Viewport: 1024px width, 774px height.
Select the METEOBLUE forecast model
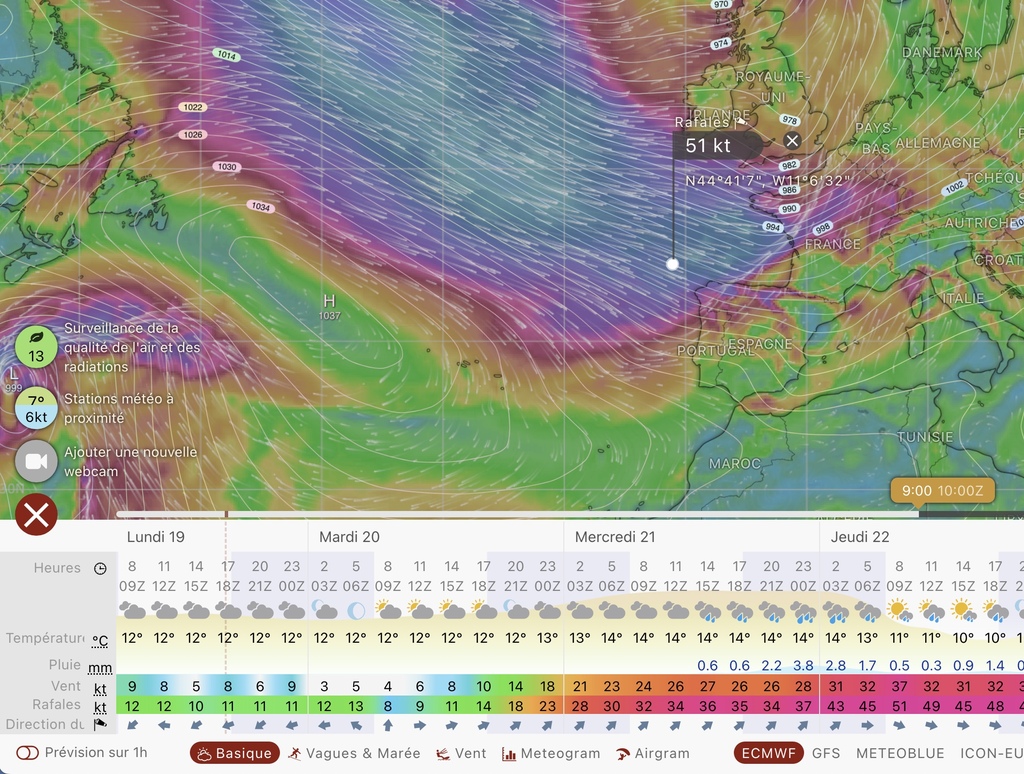pyautogui.click(x=900, y=753)
